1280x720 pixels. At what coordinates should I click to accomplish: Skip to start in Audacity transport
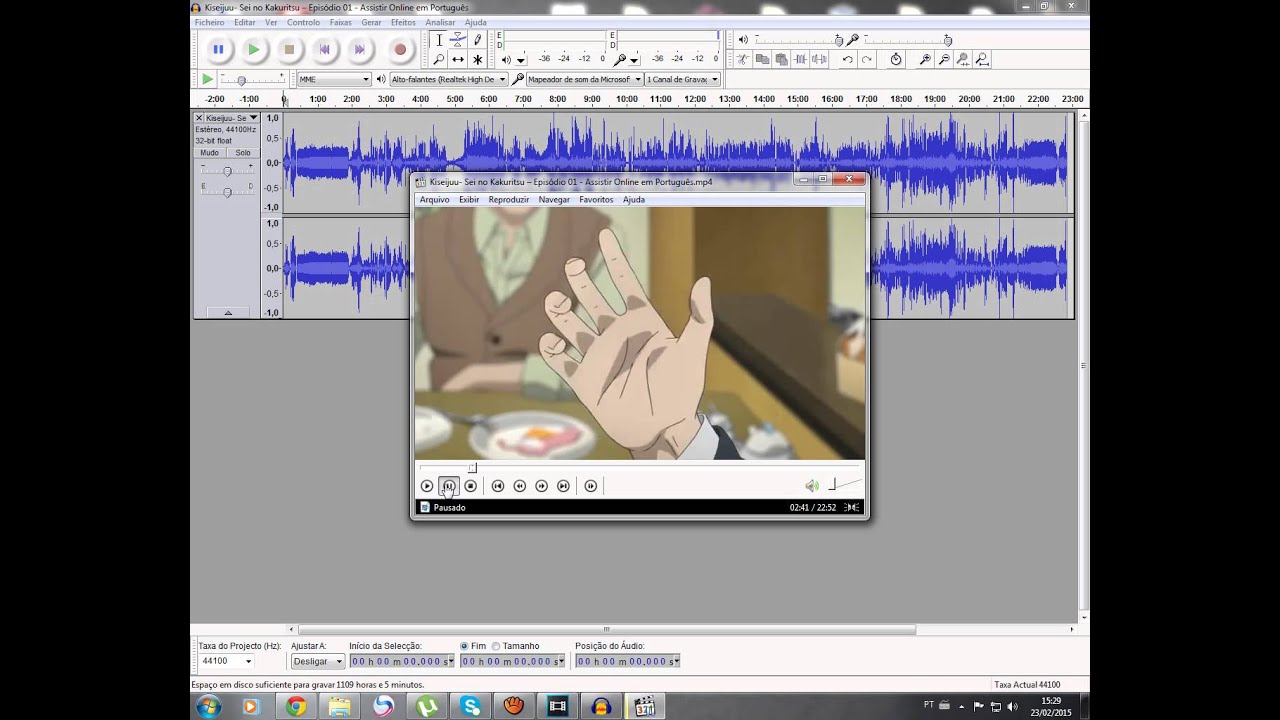[324, 49]
